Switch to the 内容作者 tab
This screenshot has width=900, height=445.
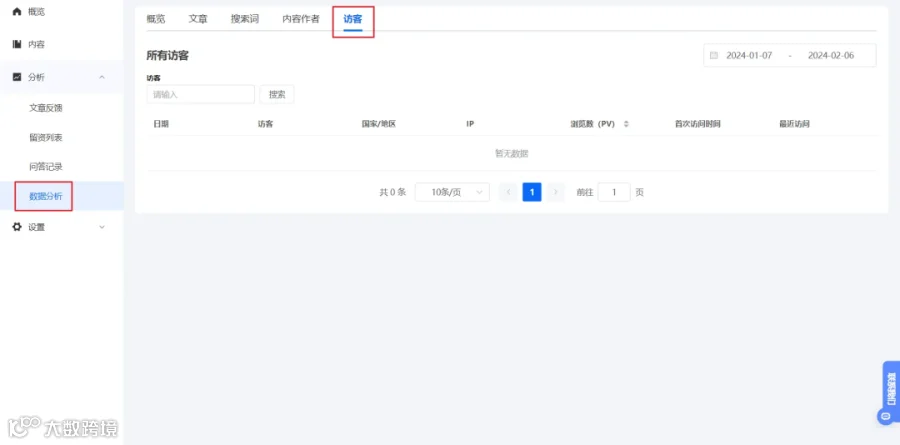point(301,18)
